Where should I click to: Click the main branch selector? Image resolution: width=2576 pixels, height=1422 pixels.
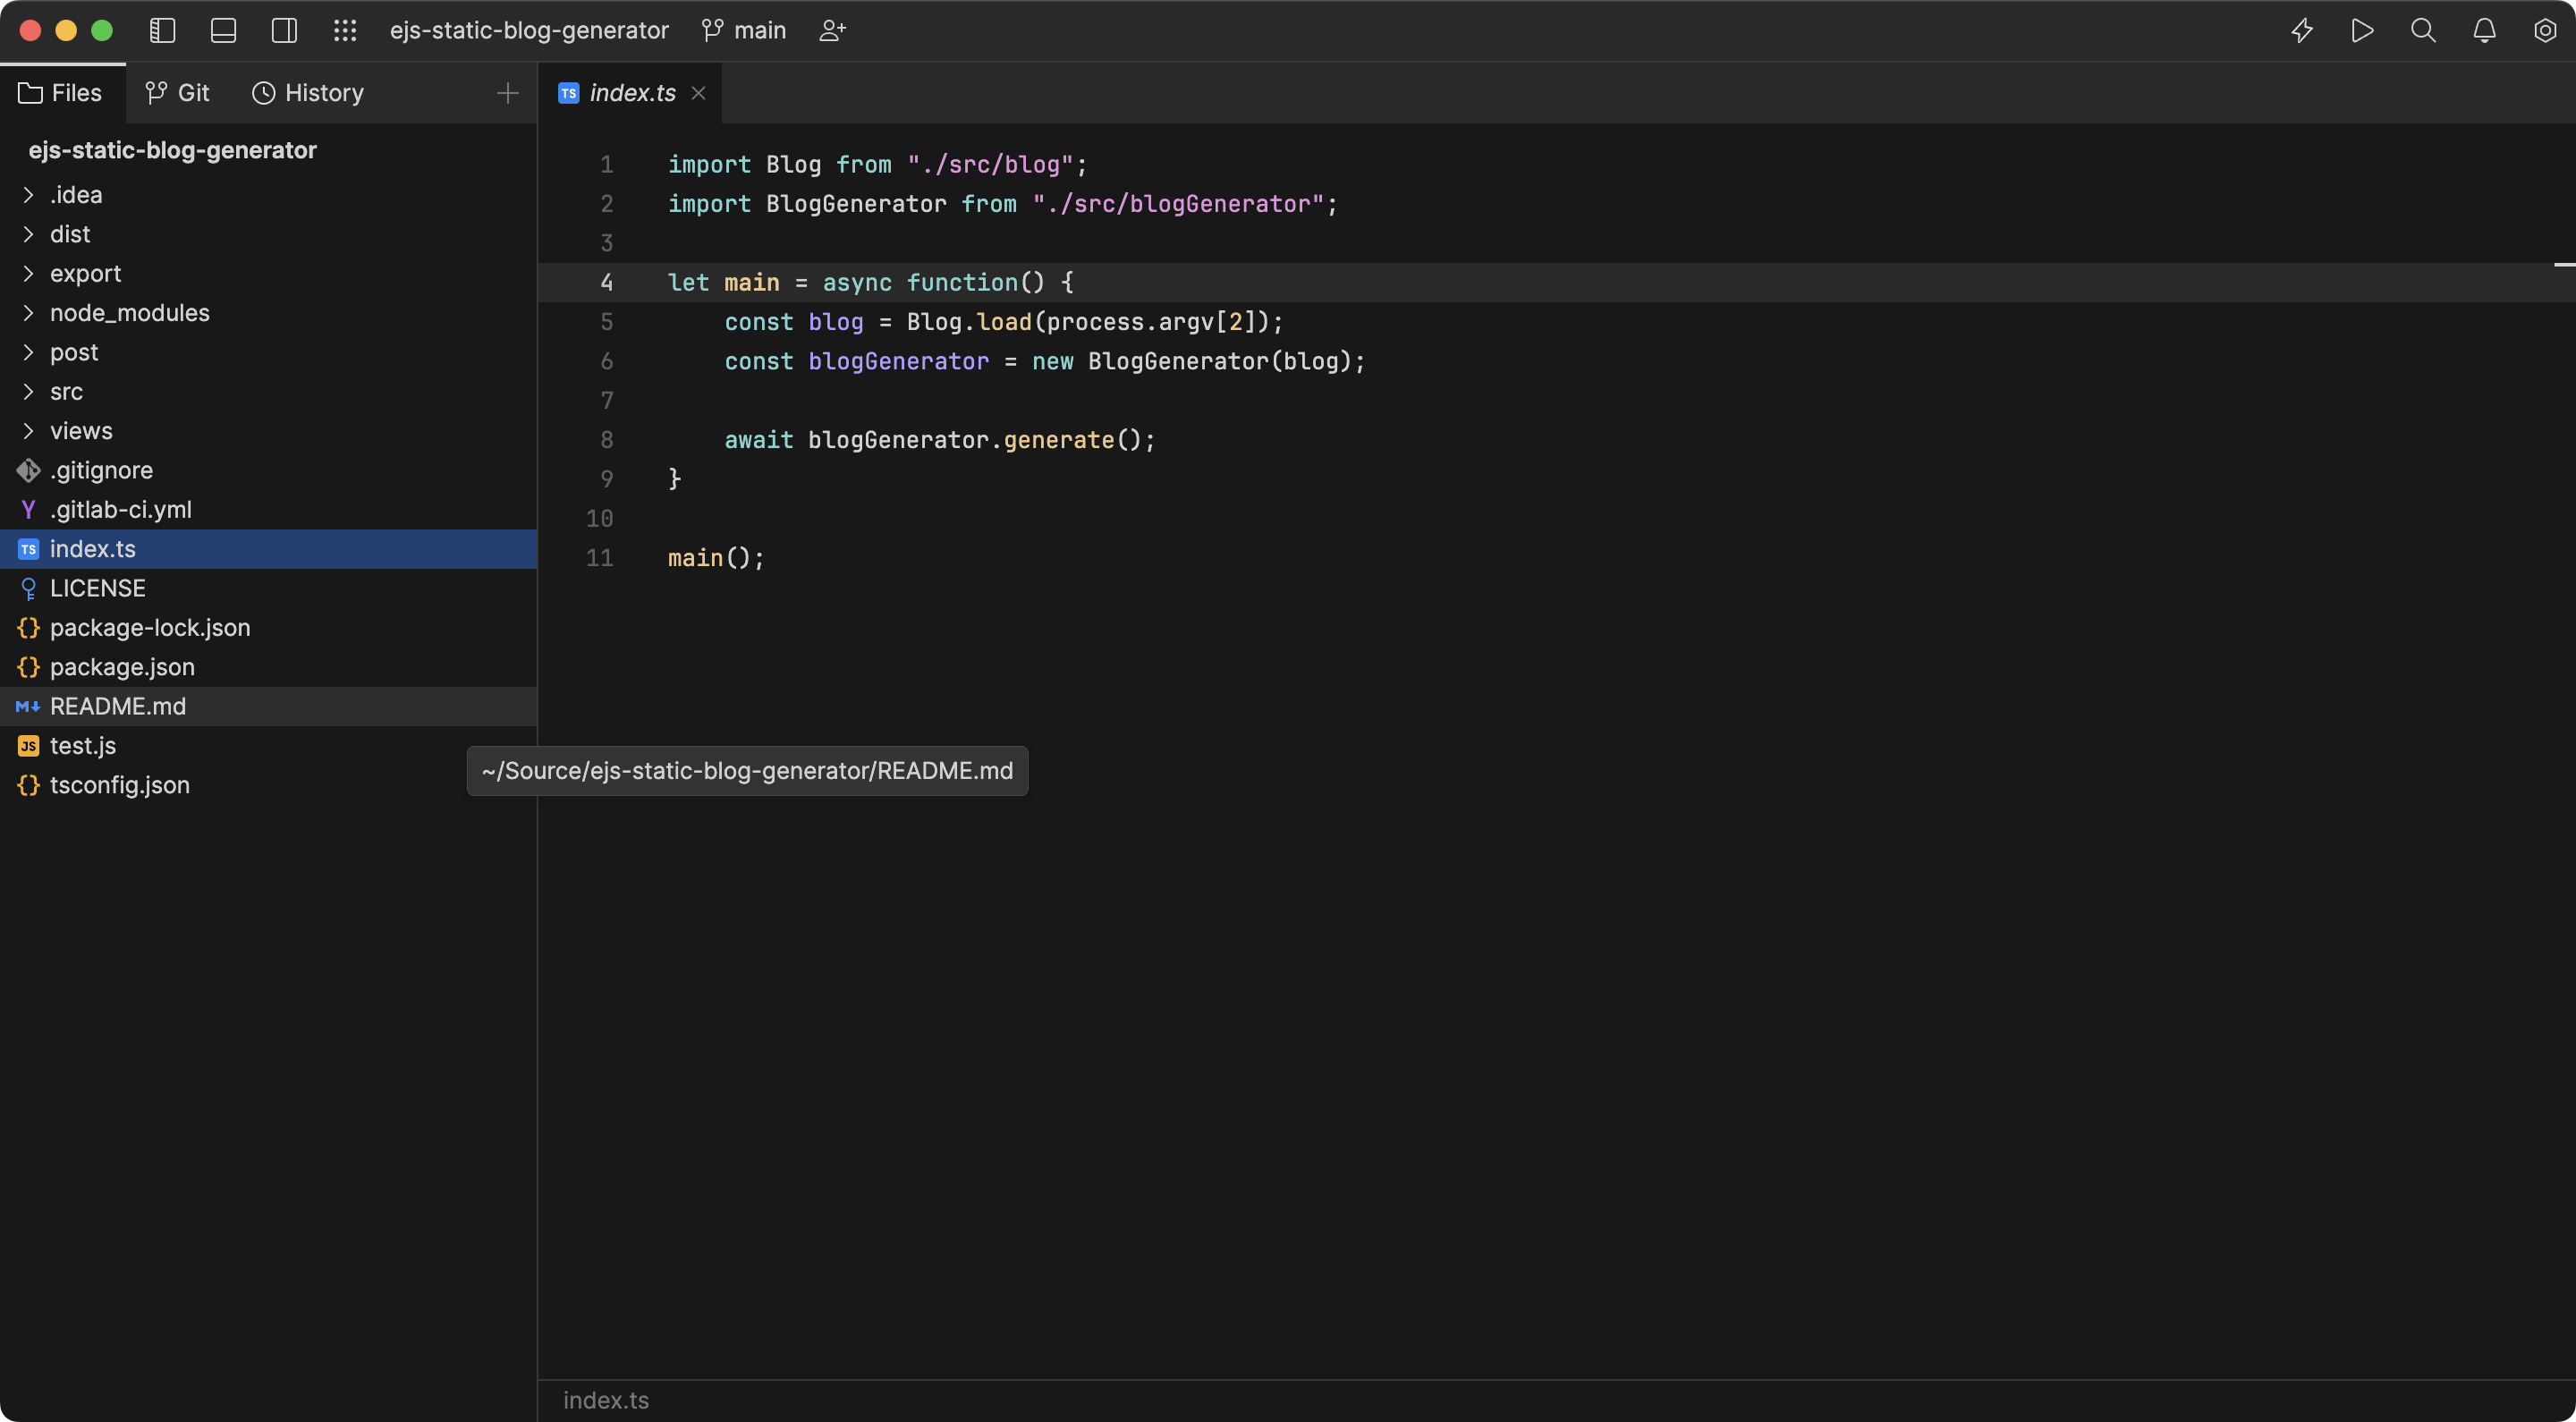pyautogui.click(x=744, y=31)
